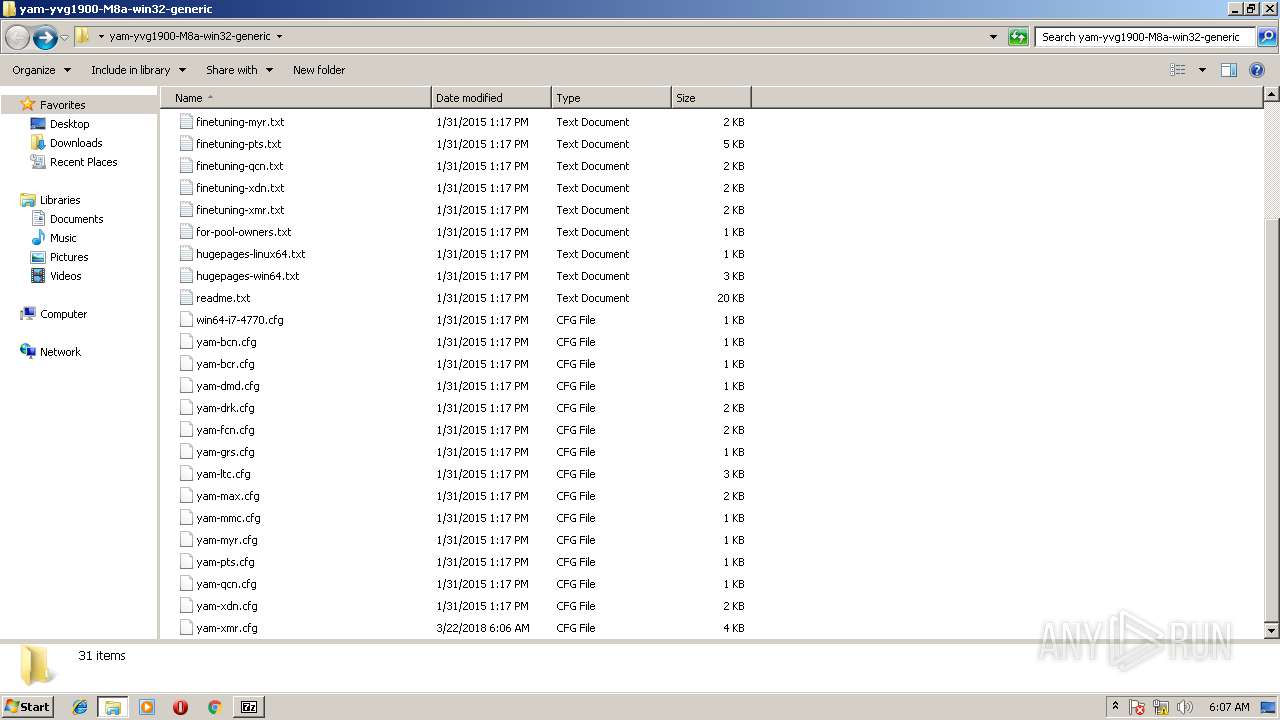
Task: Select yam-myr.cfg file name
Action: 227,540
